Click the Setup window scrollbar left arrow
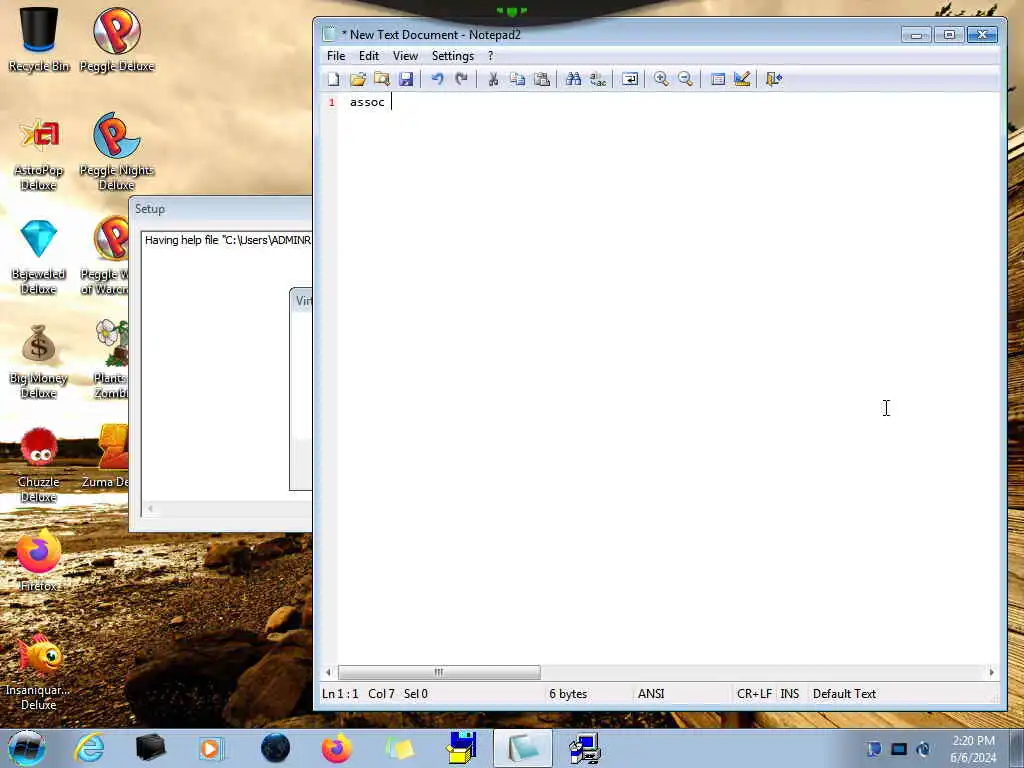 tap(150, 509)
